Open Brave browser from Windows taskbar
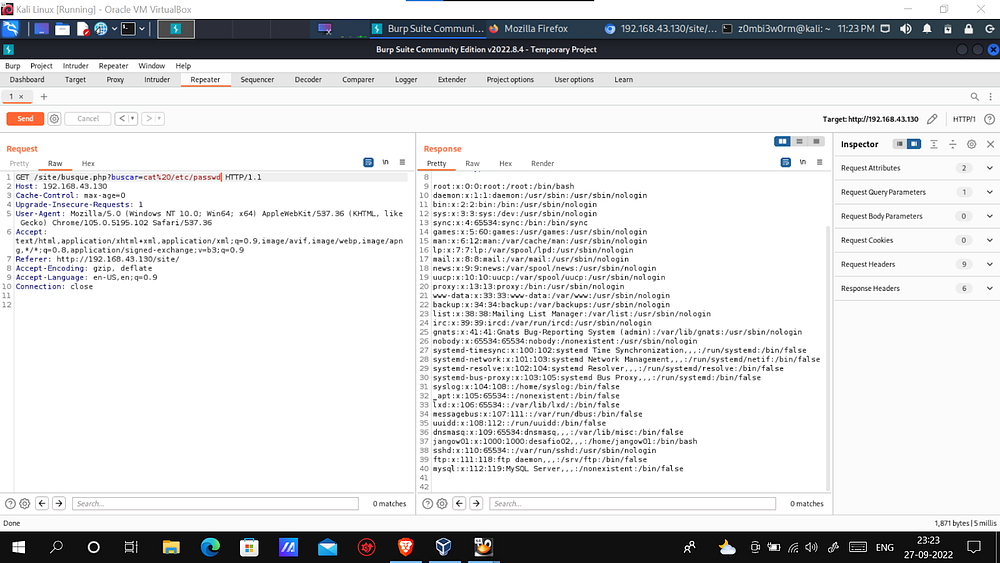 click(x=404, y=547)
